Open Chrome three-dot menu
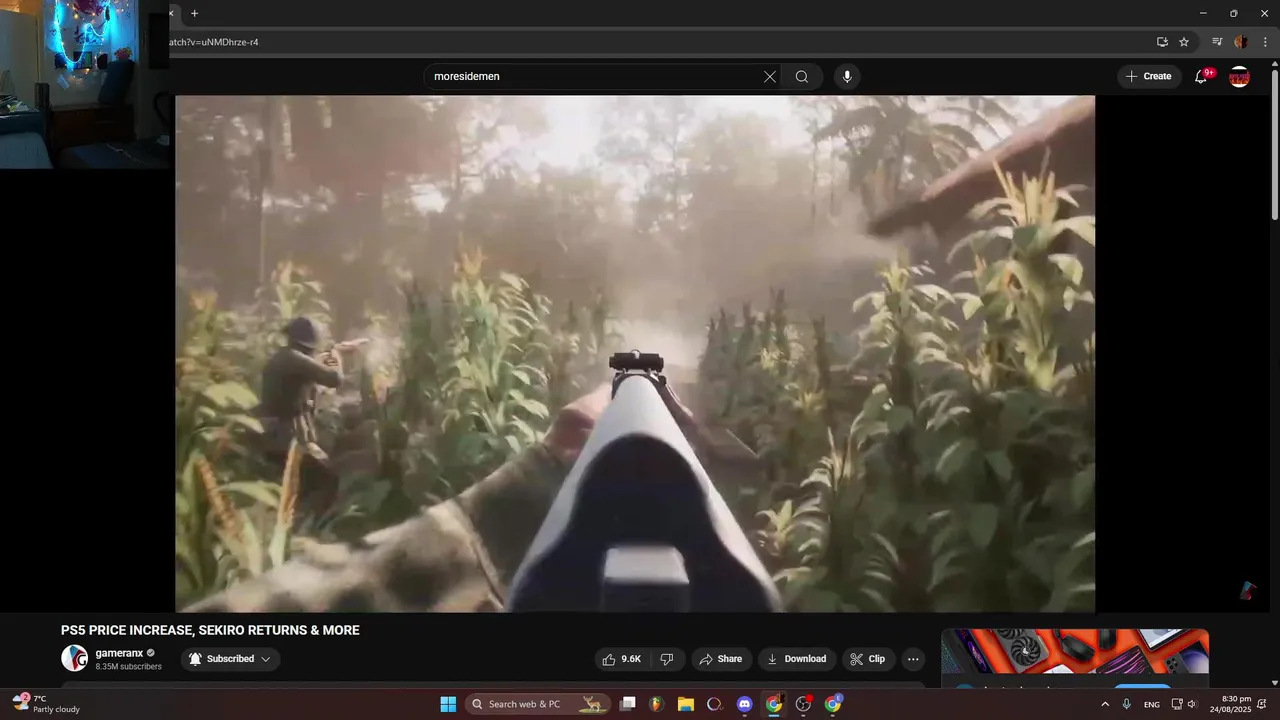This screenshot has width=1280, height=720. click(1265, 42)
